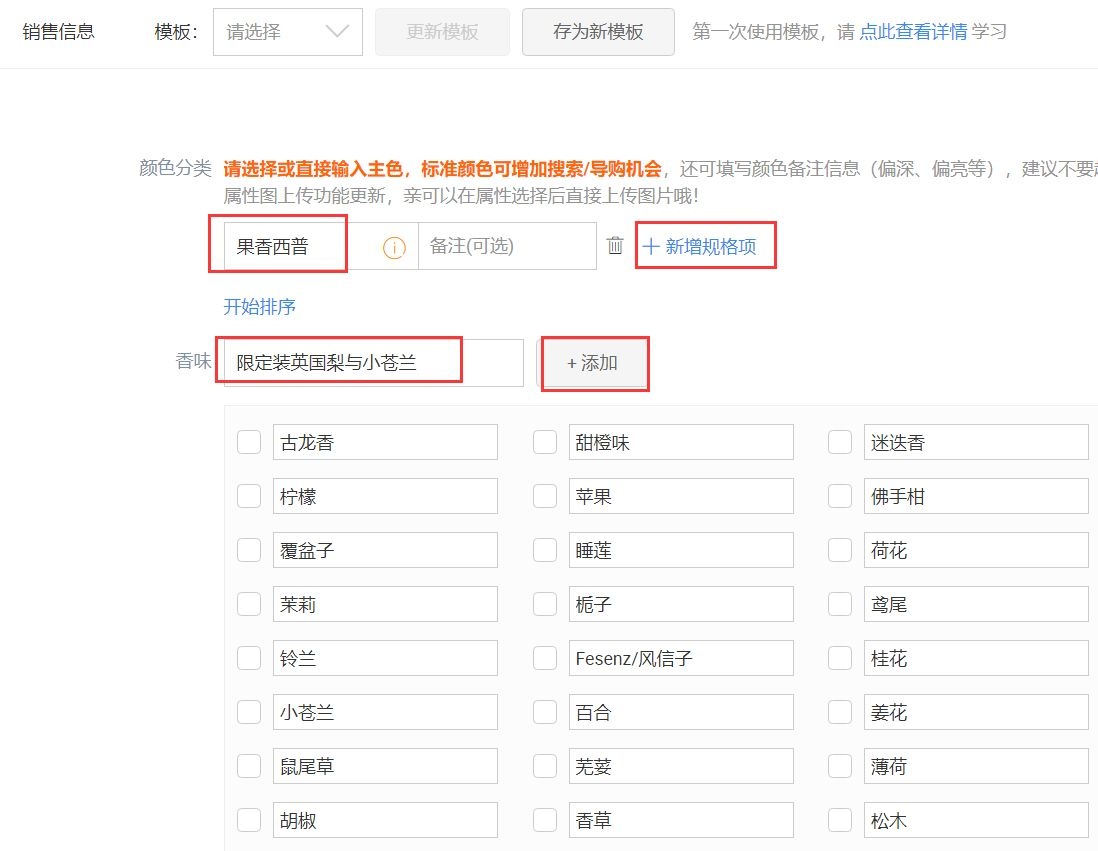Click the + 添加 button
Screen dimensions: 1098x851
pos(592,363)
